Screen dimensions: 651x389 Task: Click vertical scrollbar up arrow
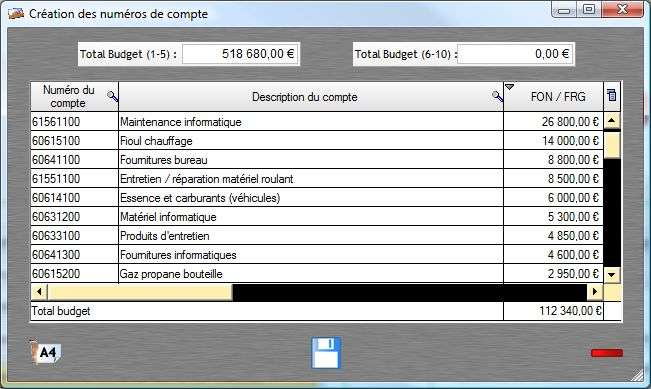click(612, 121)
